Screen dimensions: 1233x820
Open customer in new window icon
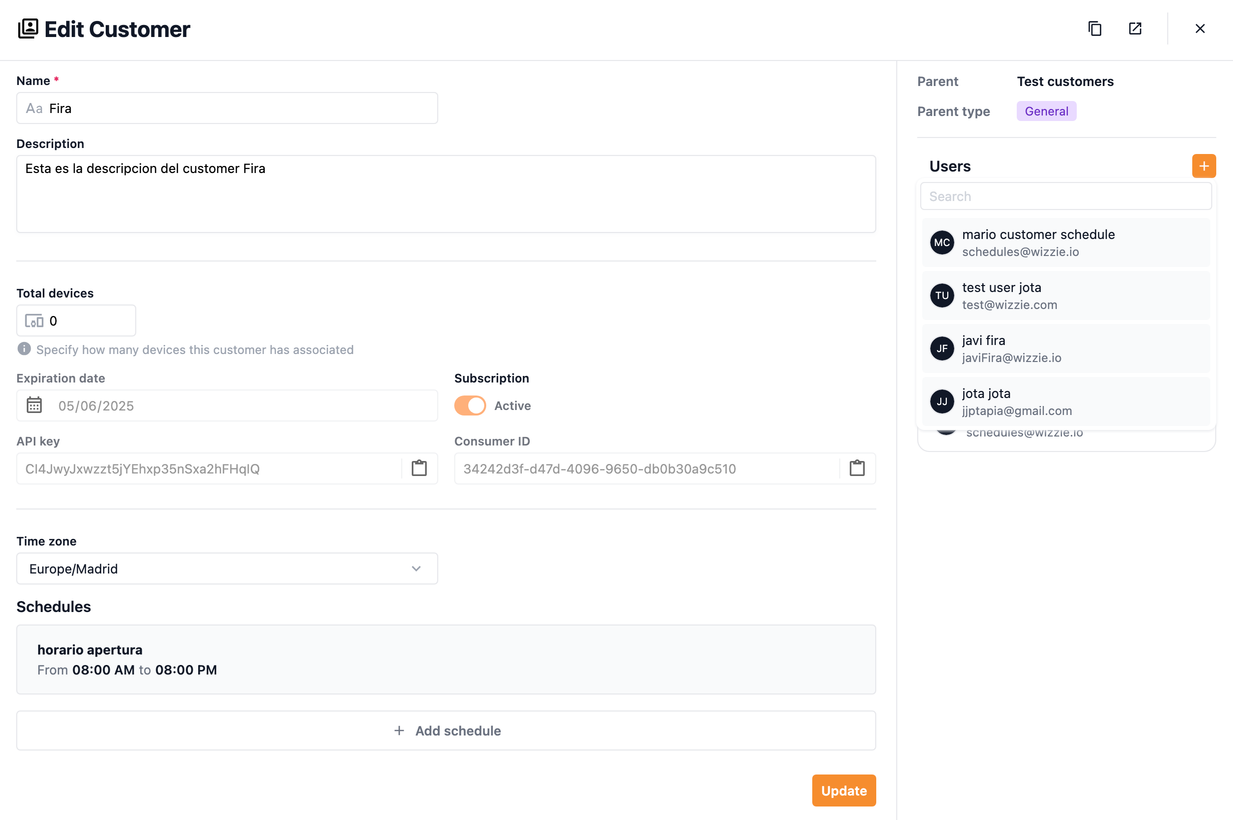tap(1135, 29)
